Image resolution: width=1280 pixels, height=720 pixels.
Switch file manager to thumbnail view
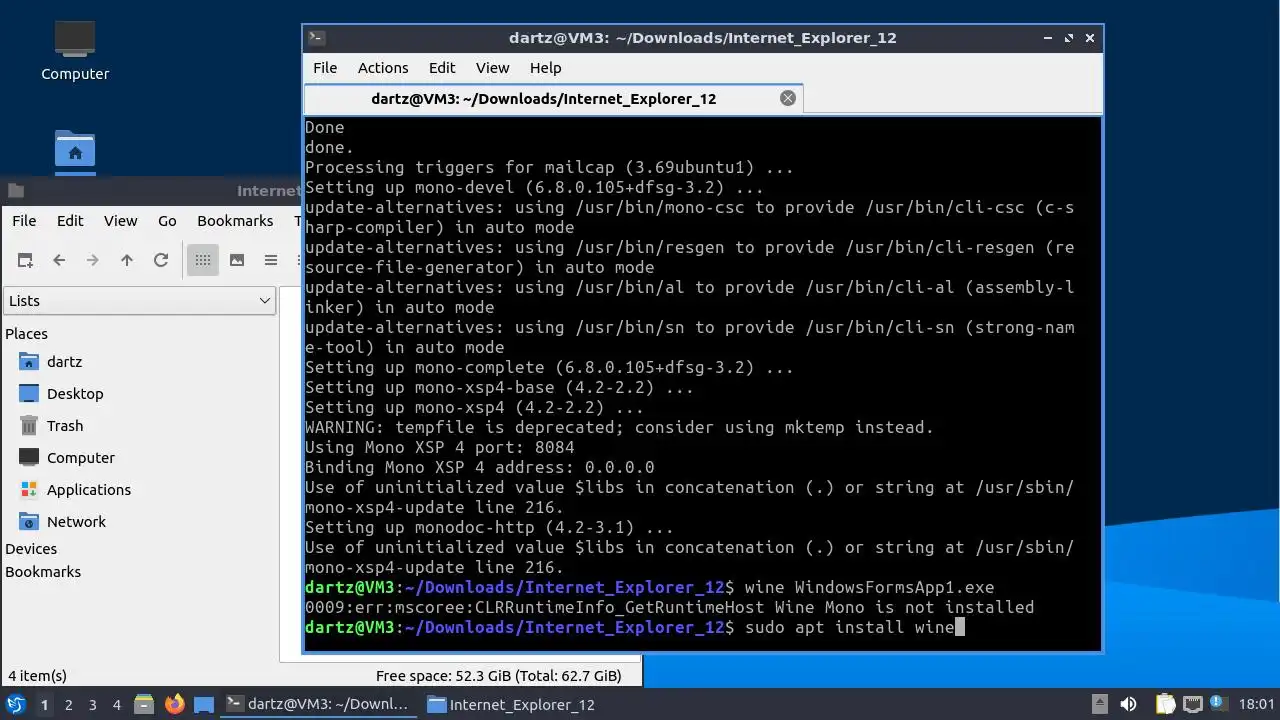237,260
